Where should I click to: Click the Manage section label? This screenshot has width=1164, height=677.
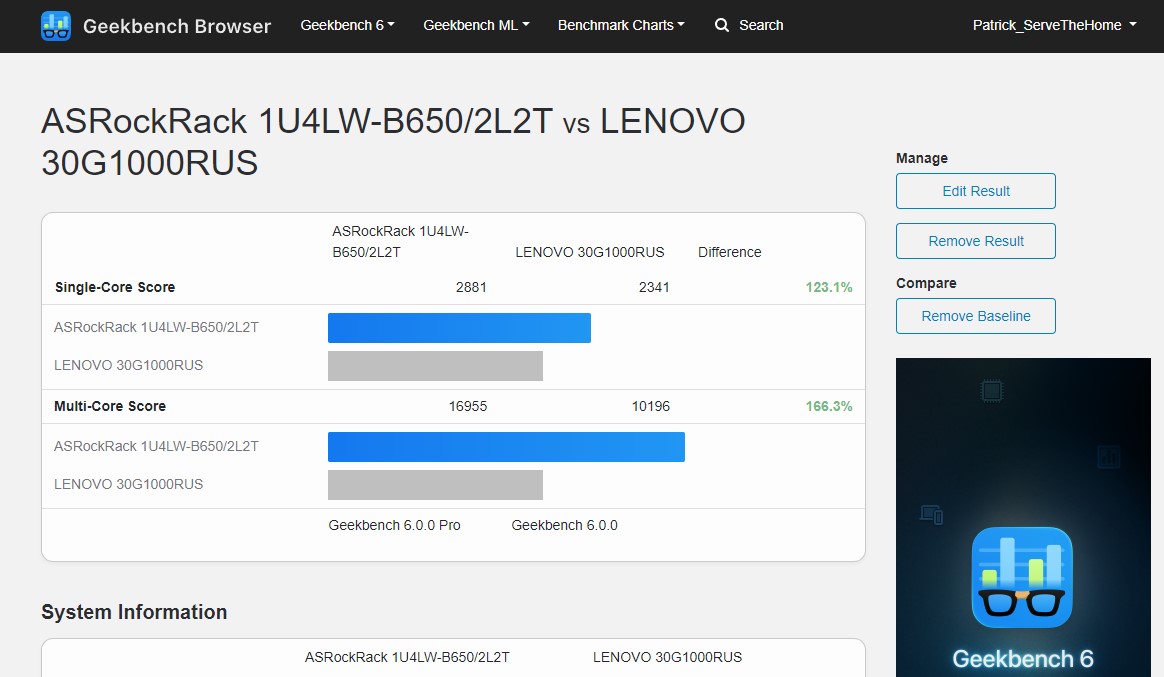click(921, 158)
